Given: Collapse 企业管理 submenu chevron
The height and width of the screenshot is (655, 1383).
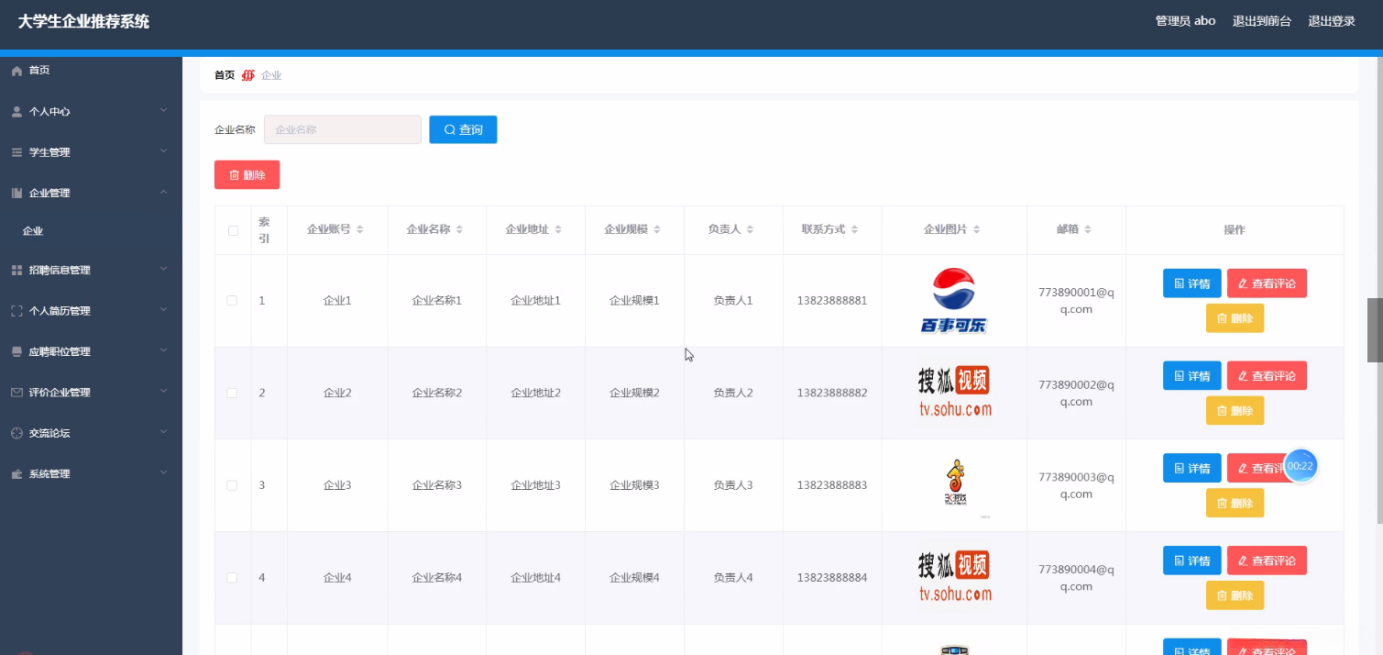Looking at the screenshot, I should [x=164, y=192].
